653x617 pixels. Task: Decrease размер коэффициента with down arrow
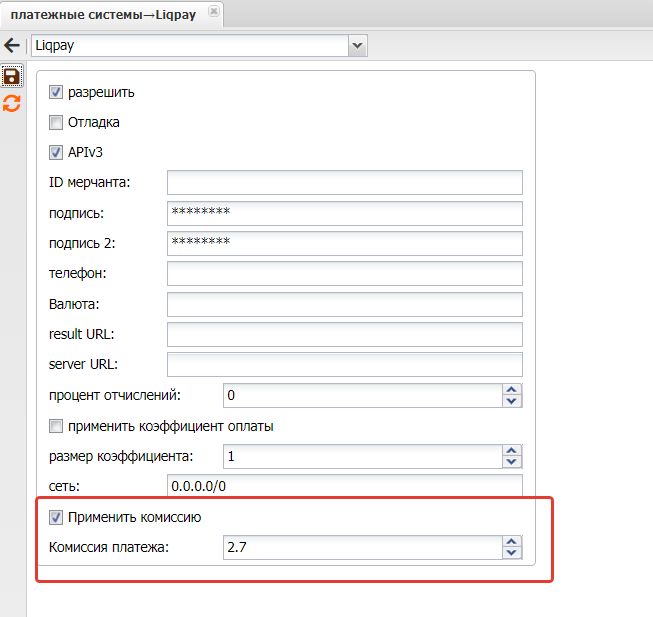[x=512, y=462]
